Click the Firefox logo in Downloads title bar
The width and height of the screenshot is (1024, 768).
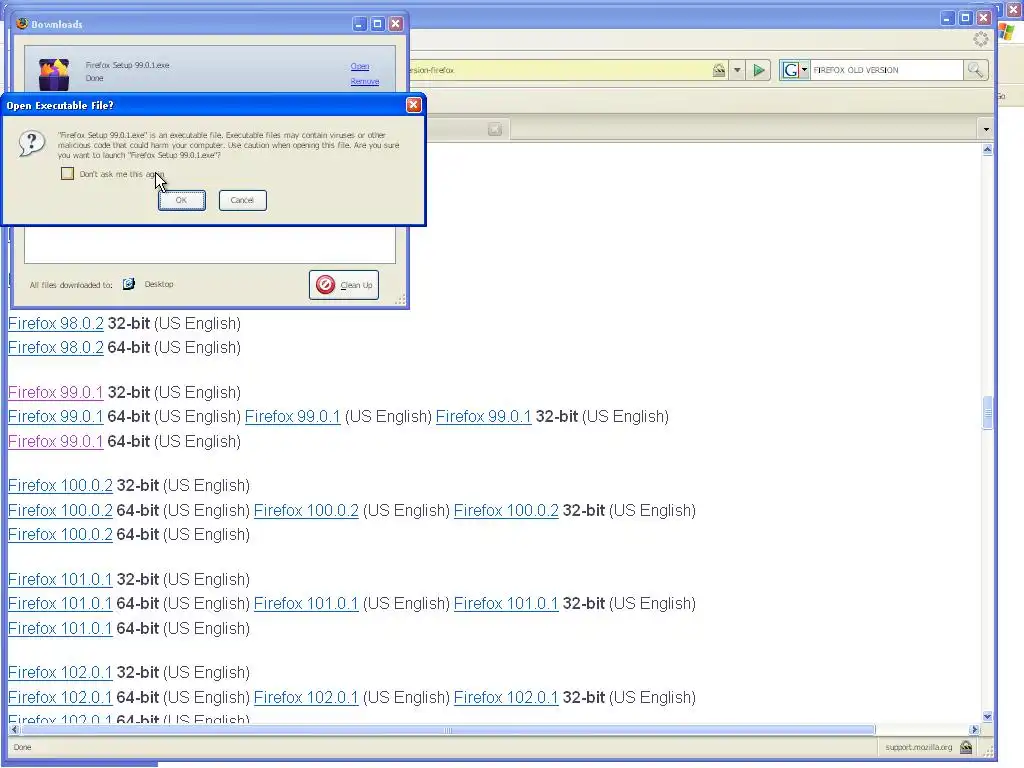tap(22, 24)
